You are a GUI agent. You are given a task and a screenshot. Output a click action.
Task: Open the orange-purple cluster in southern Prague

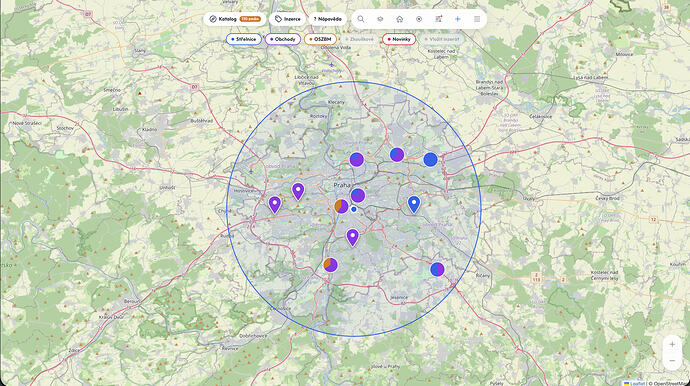[330, 265]
